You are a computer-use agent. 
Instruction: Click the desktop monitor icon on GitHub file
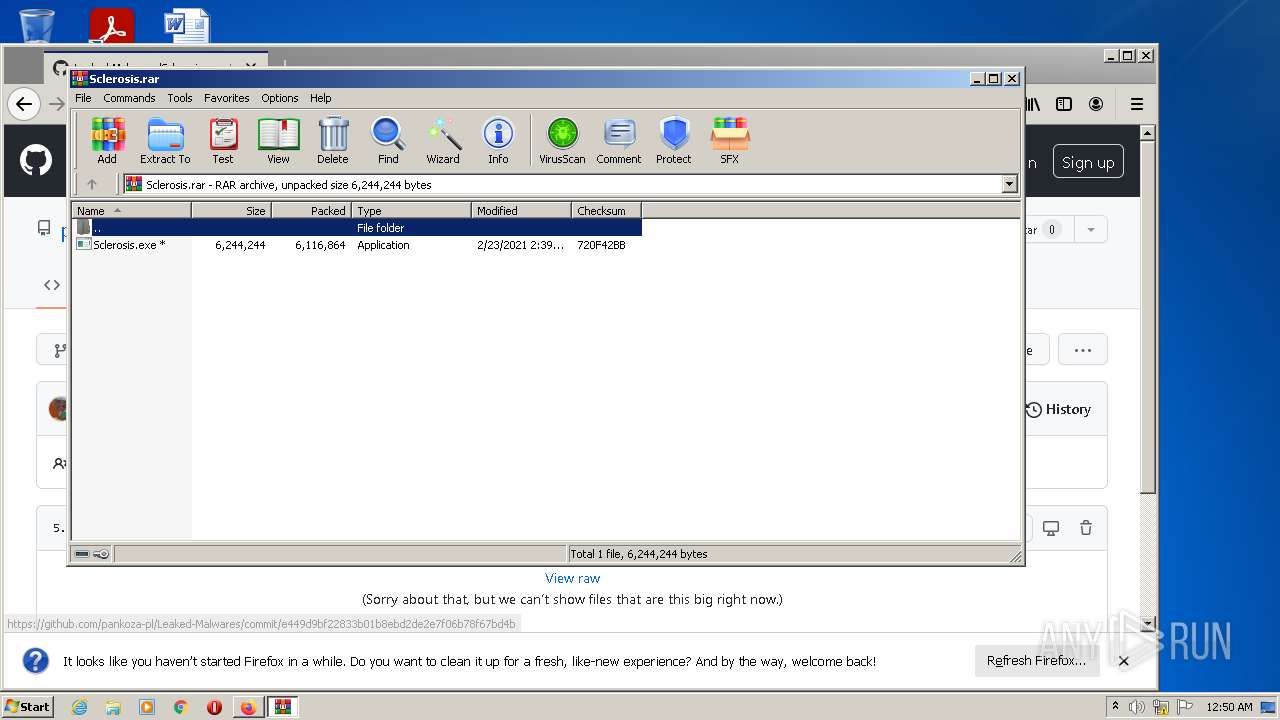[x=1051, y=528]
